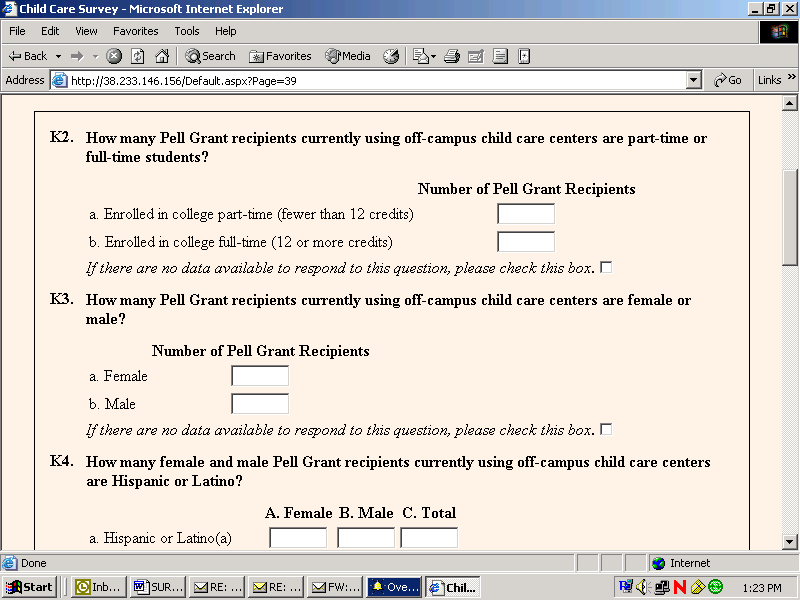
Task: Click the part-time enrollment number field
Action: coord(526,214)
